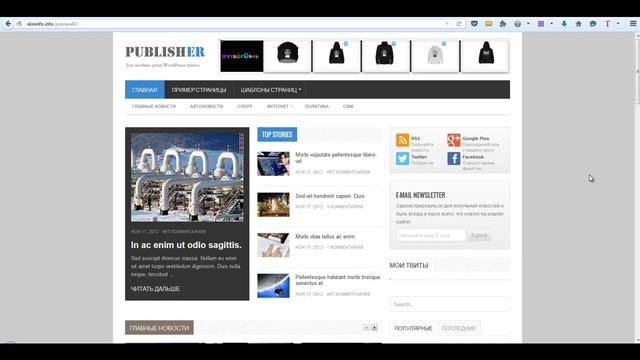Focus the newsletter email input field
The width and height of the screenshot is (640, 360).
(x=431, y=235)
